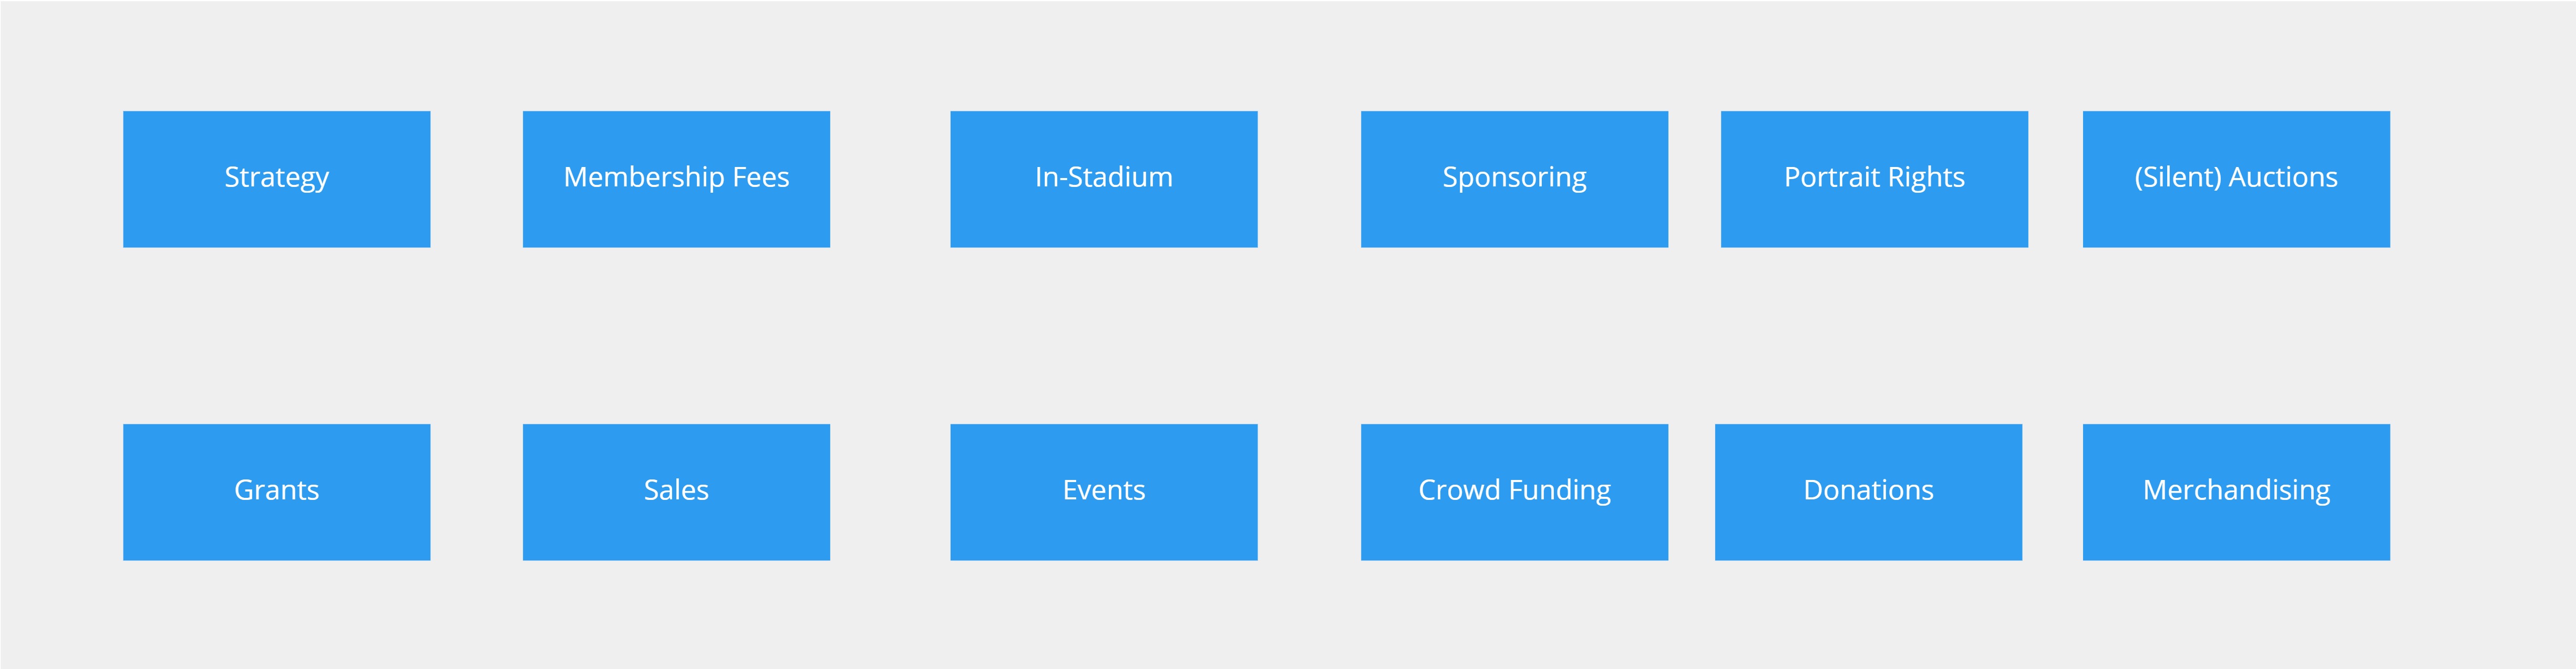Click the In-Stadium text label

coord(1104,177)
